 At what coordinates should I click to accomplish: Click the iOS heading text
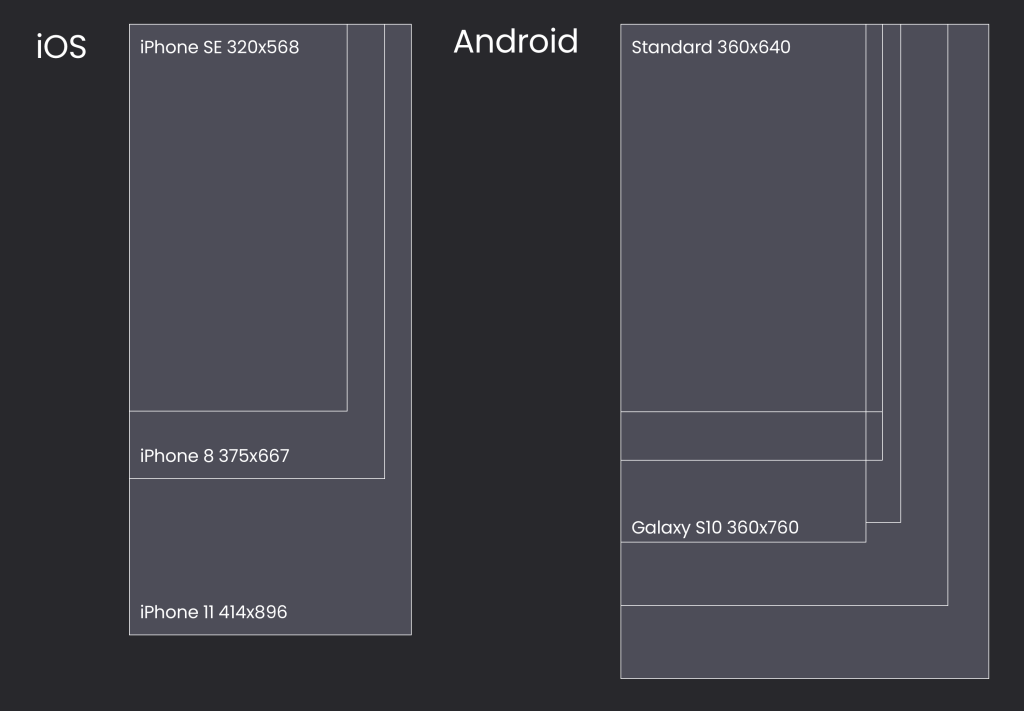[61, 47]
